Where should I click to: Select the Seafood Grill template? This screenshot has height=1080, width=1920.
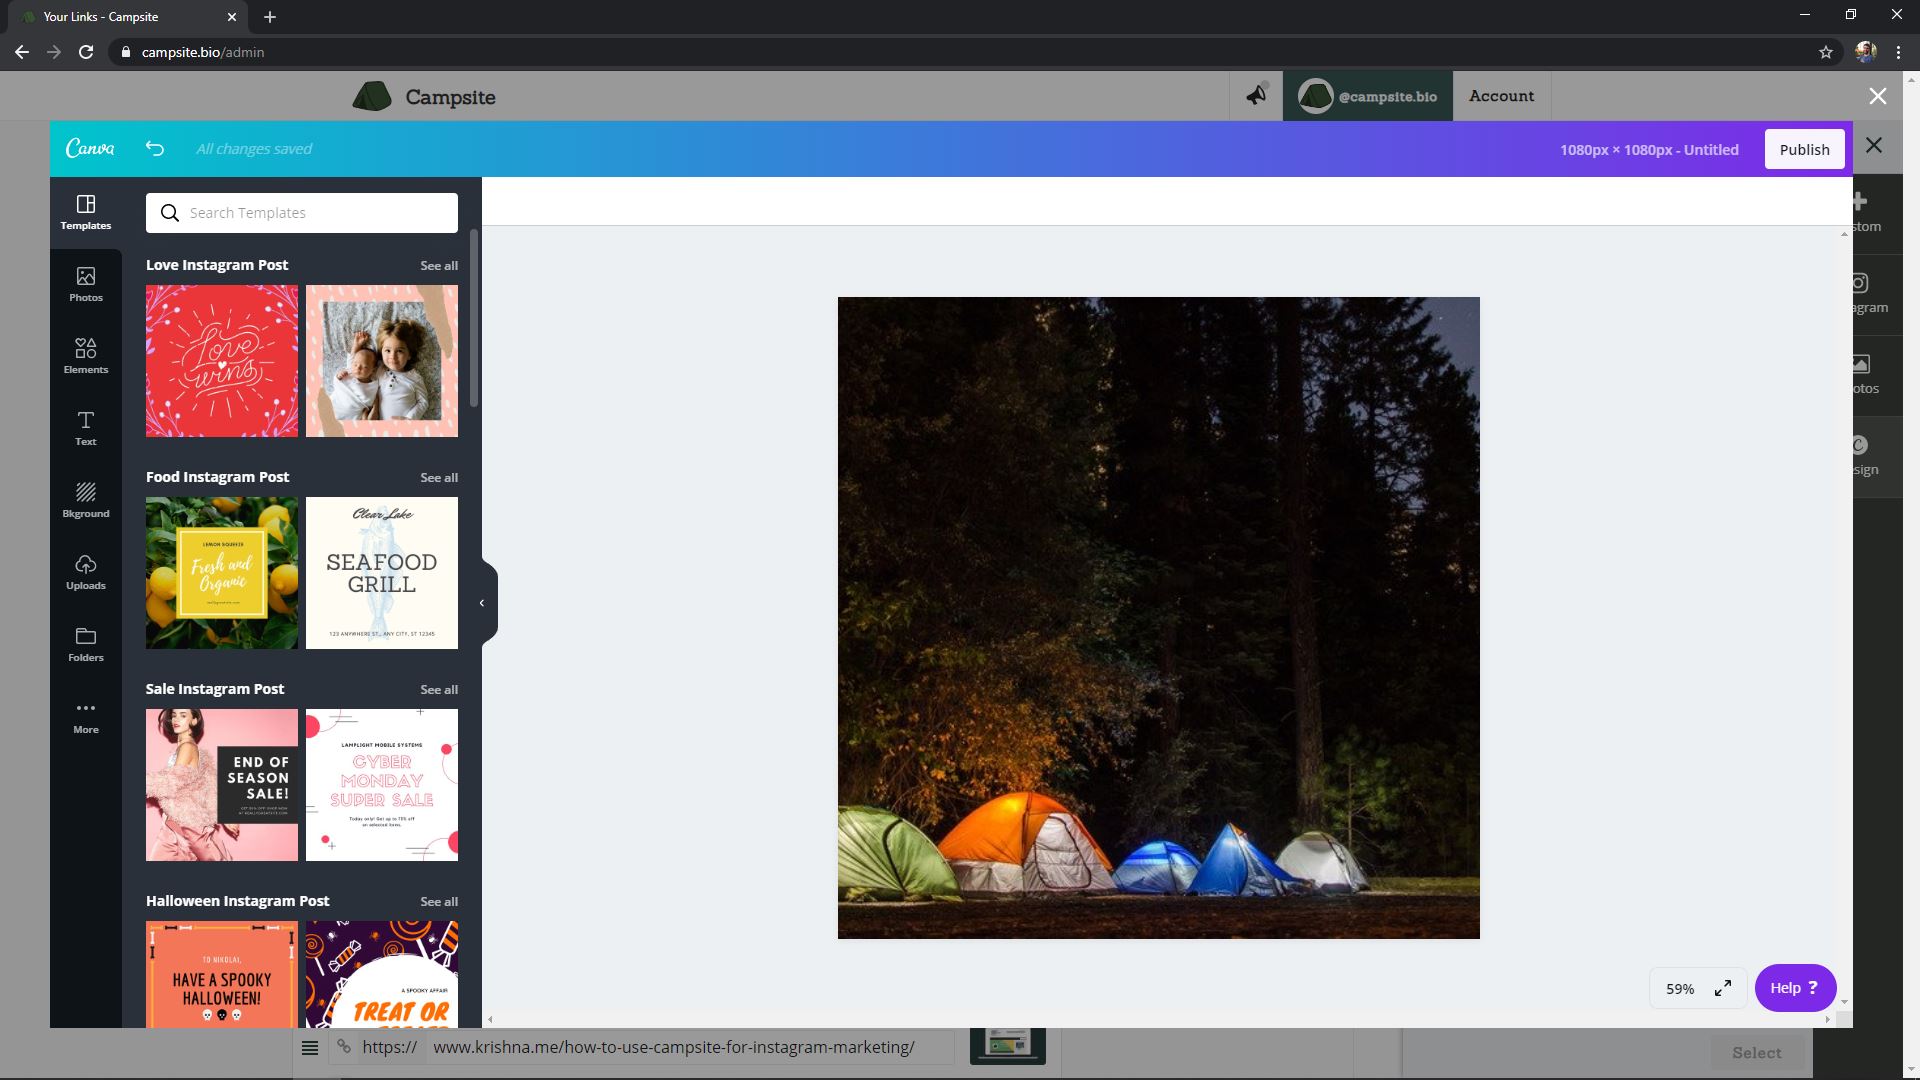382,573
